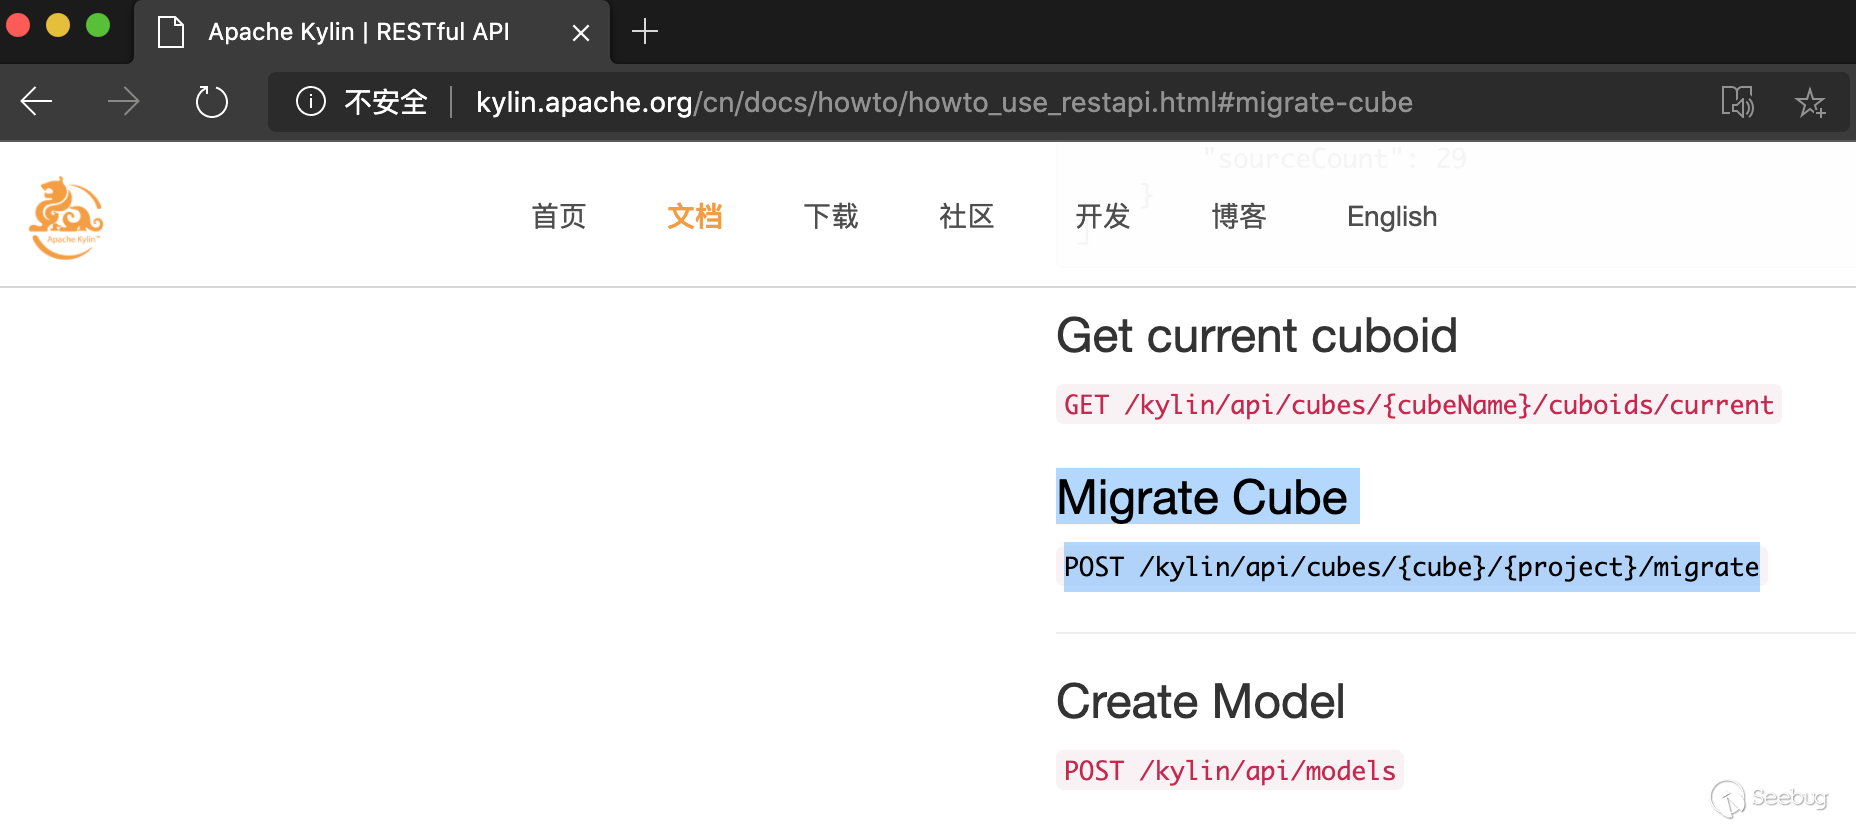Click the Apache Kylin logo
Screen dimensions: 1856x826
pos(66,217)
